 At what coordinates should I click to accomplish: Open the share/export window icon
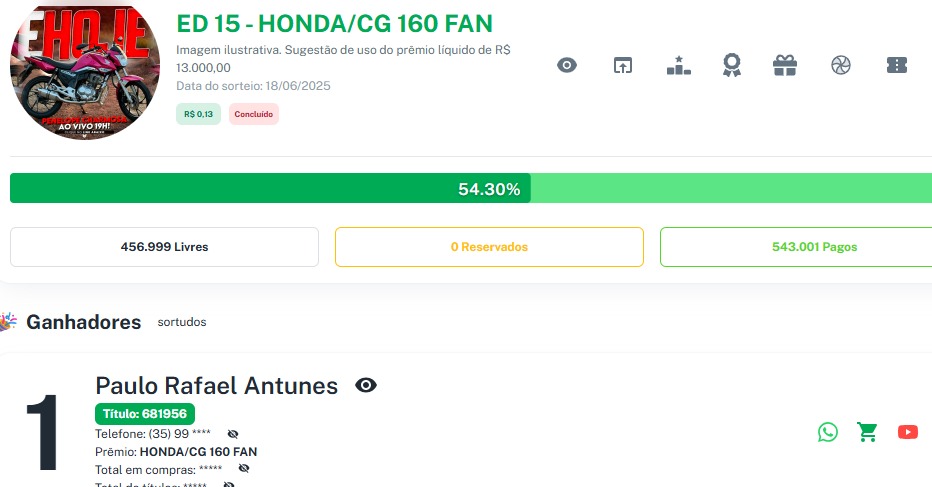point(623,66)
